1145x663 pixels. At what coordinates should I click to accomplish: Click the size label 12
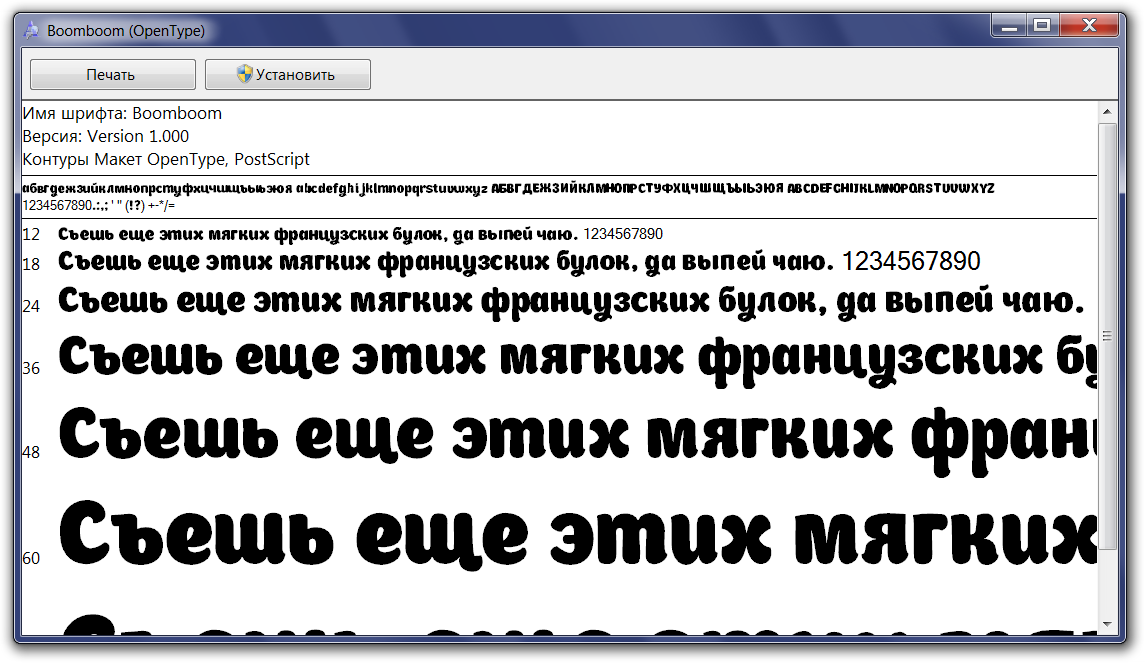click(31, 235)
